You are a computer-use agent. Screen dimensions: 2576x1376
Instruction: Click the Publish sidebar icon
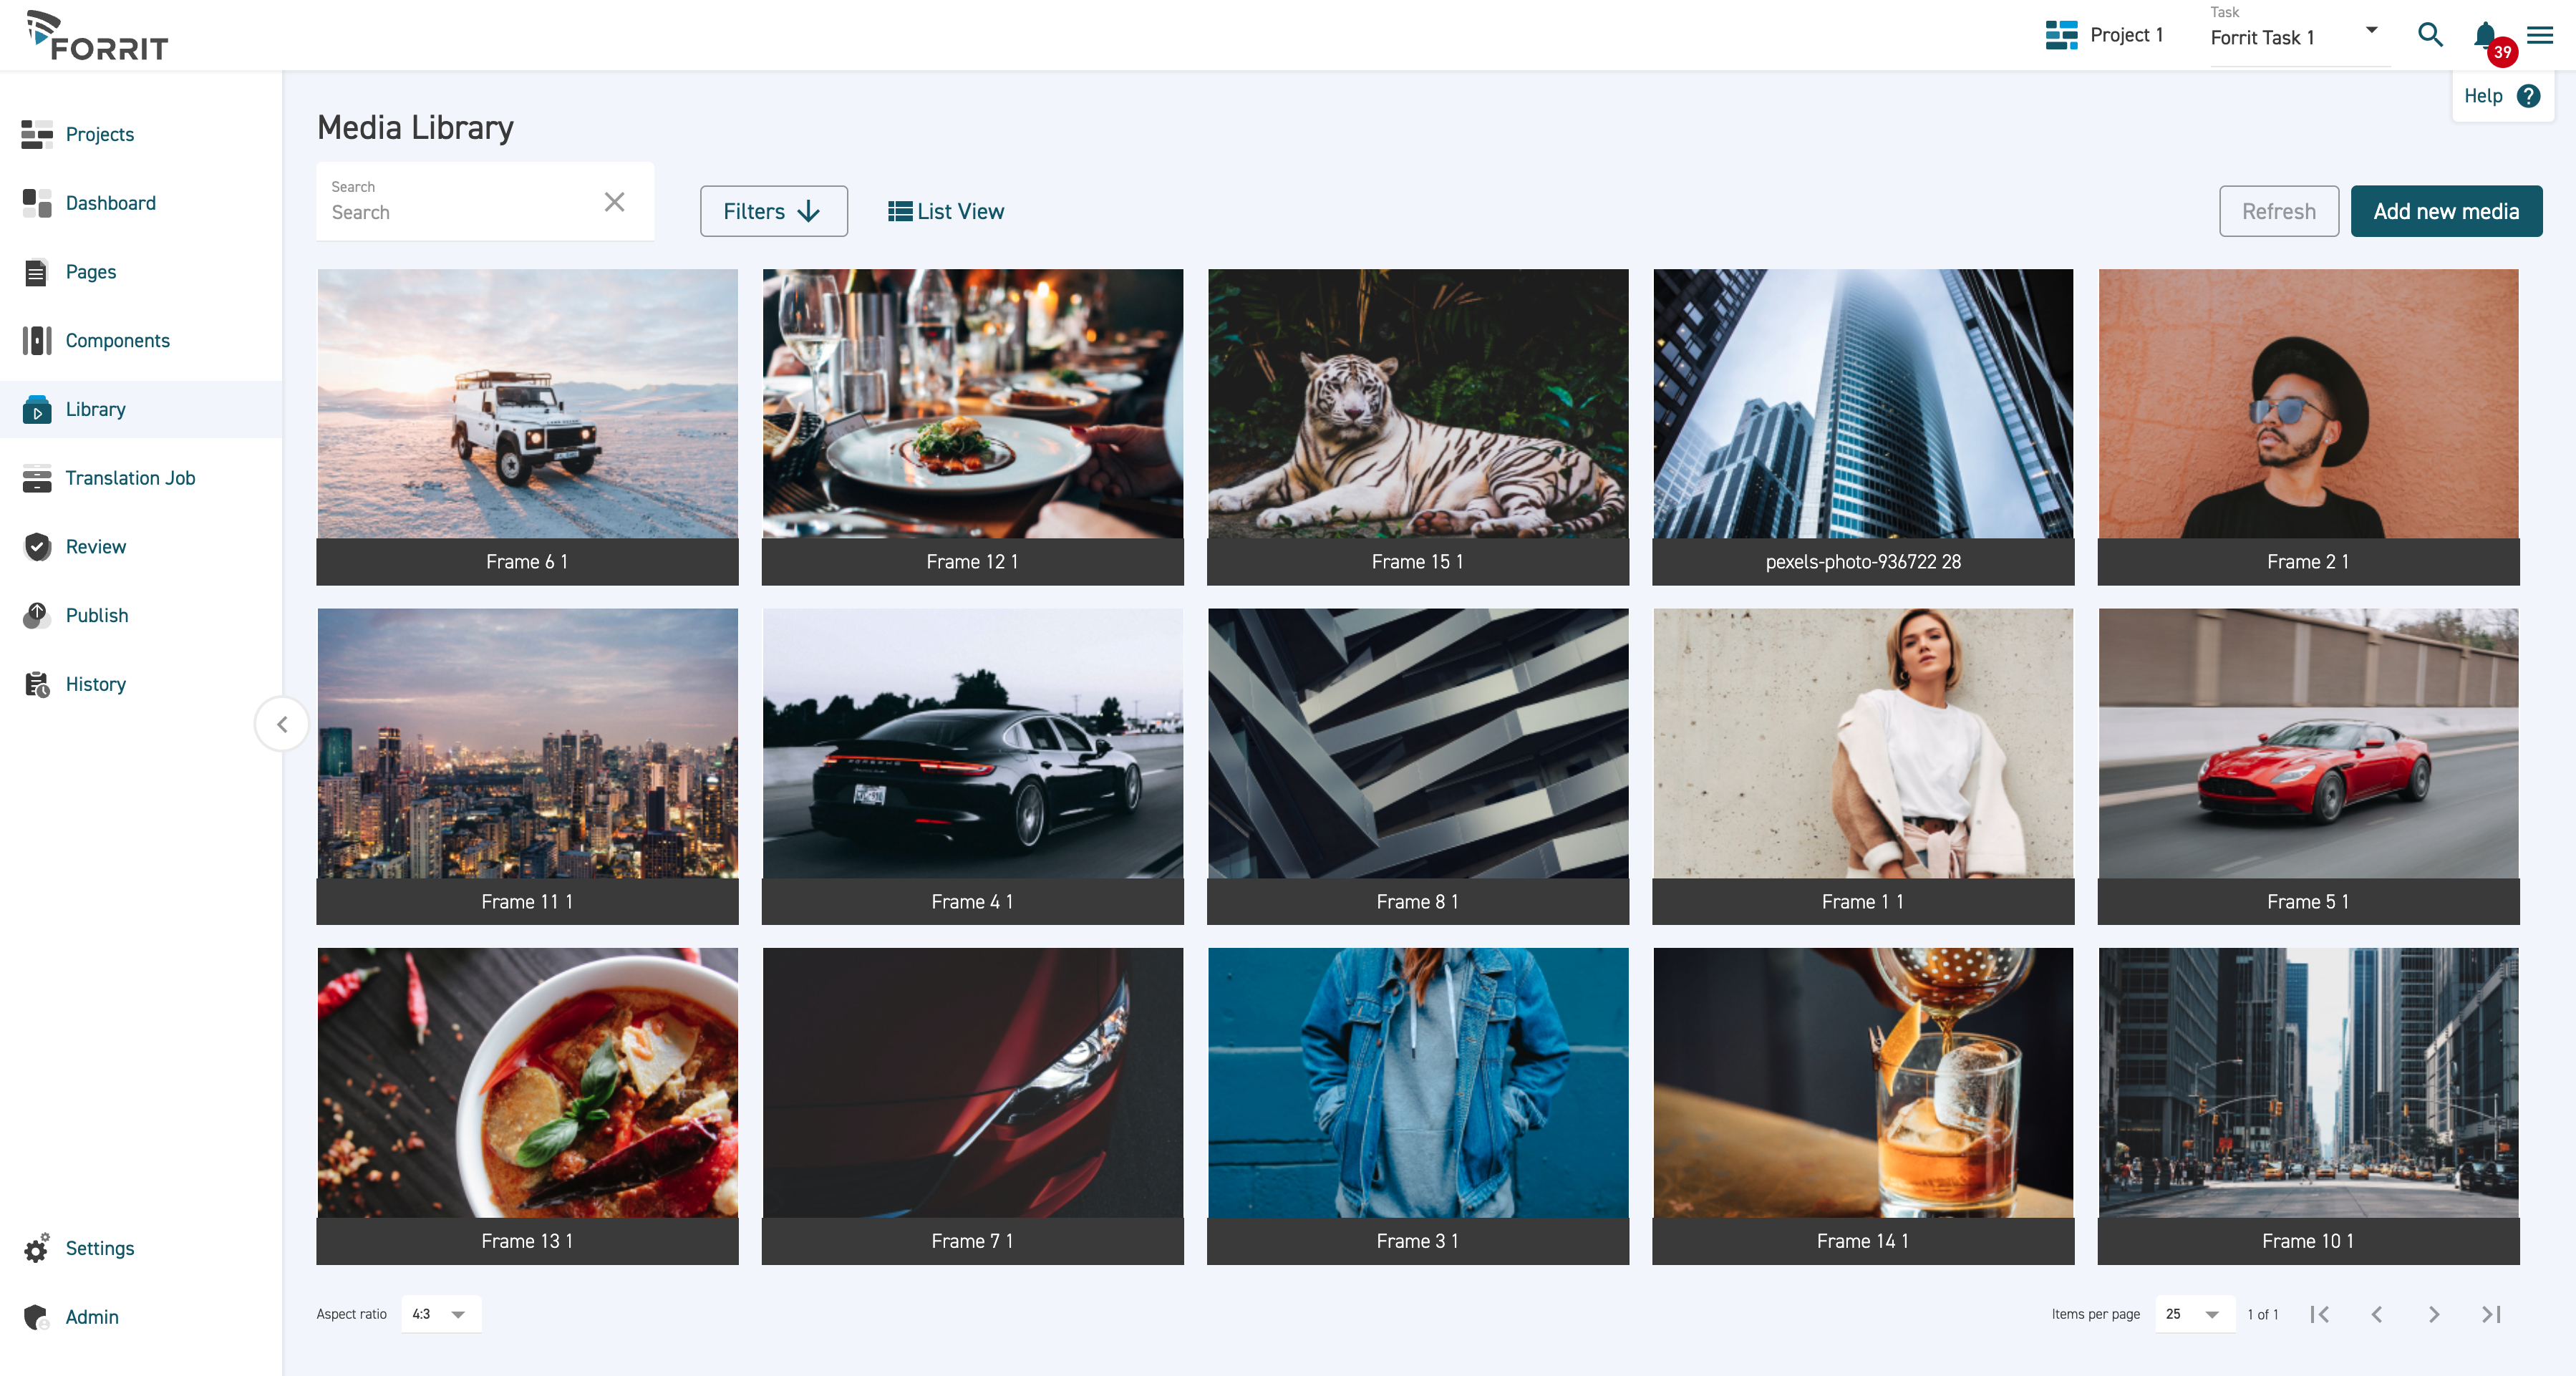(37, 616)
